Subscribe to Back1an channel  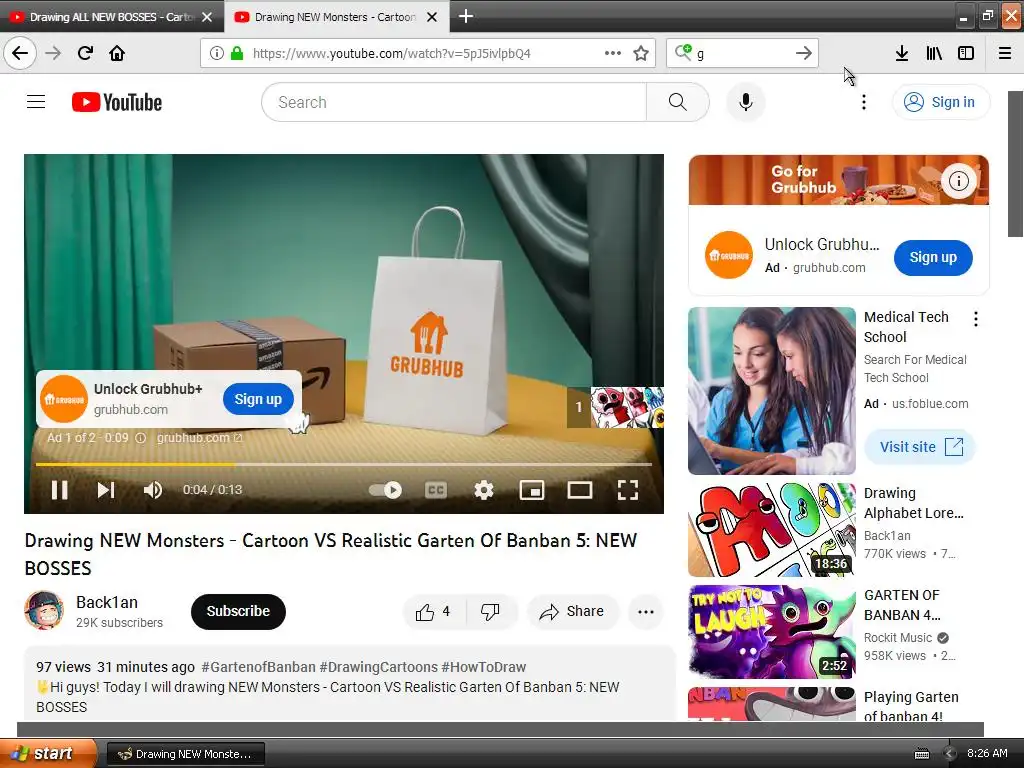(238, 611)
